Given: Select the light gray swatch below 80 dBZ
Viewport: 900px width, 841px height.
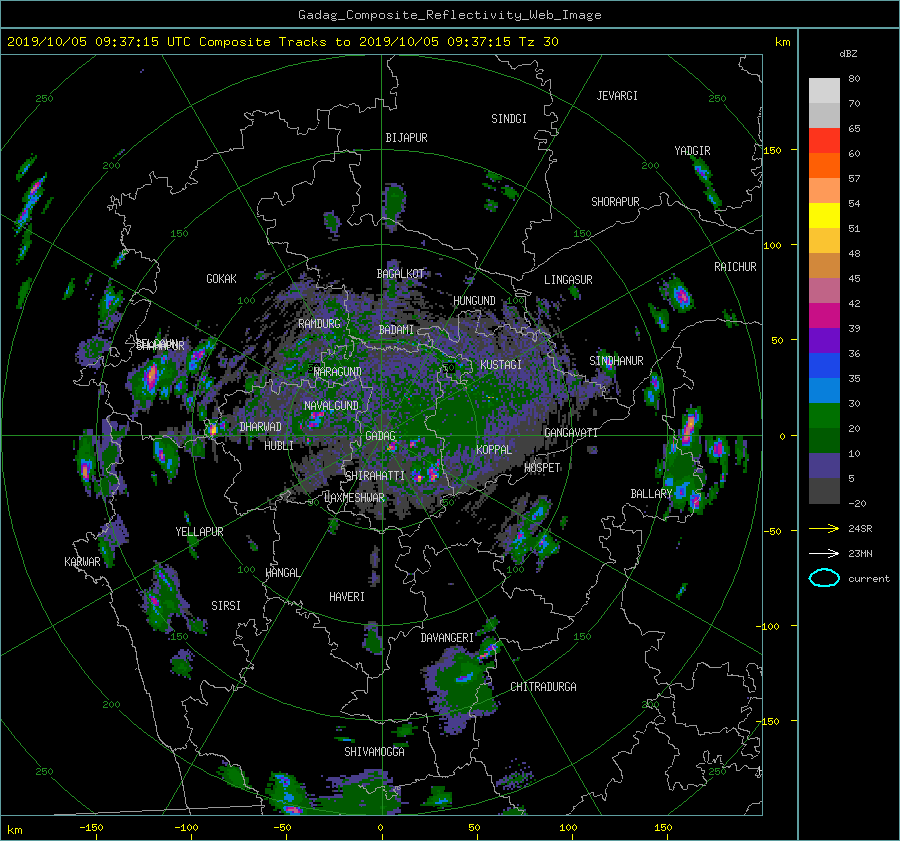Looking at the screenshot, I should (x=824, y=90).
